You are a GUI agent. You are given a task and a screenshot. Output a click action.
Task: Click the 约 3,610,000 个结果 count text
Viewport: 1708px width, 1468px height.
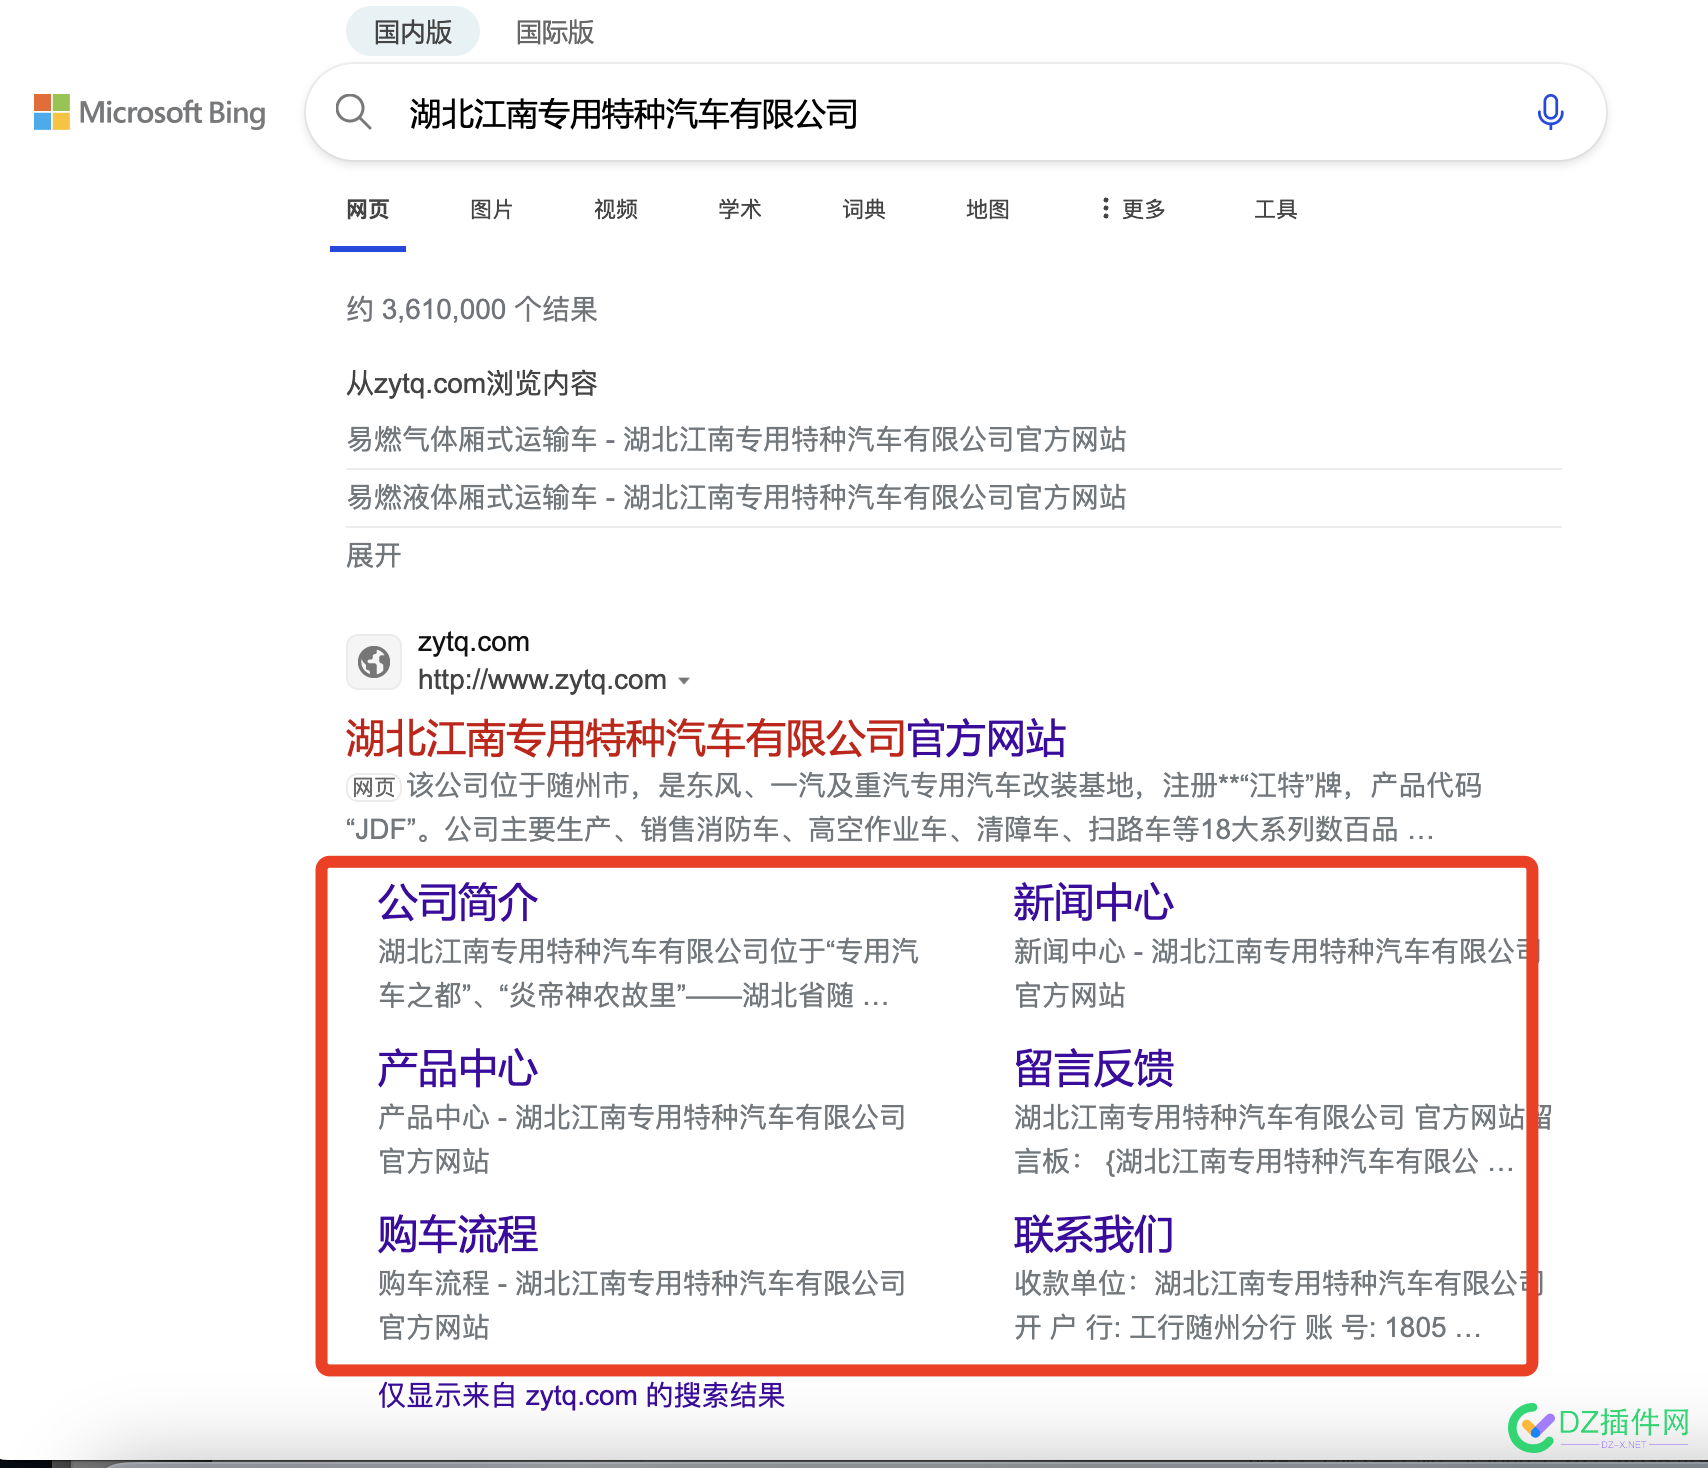pos(472,310)
